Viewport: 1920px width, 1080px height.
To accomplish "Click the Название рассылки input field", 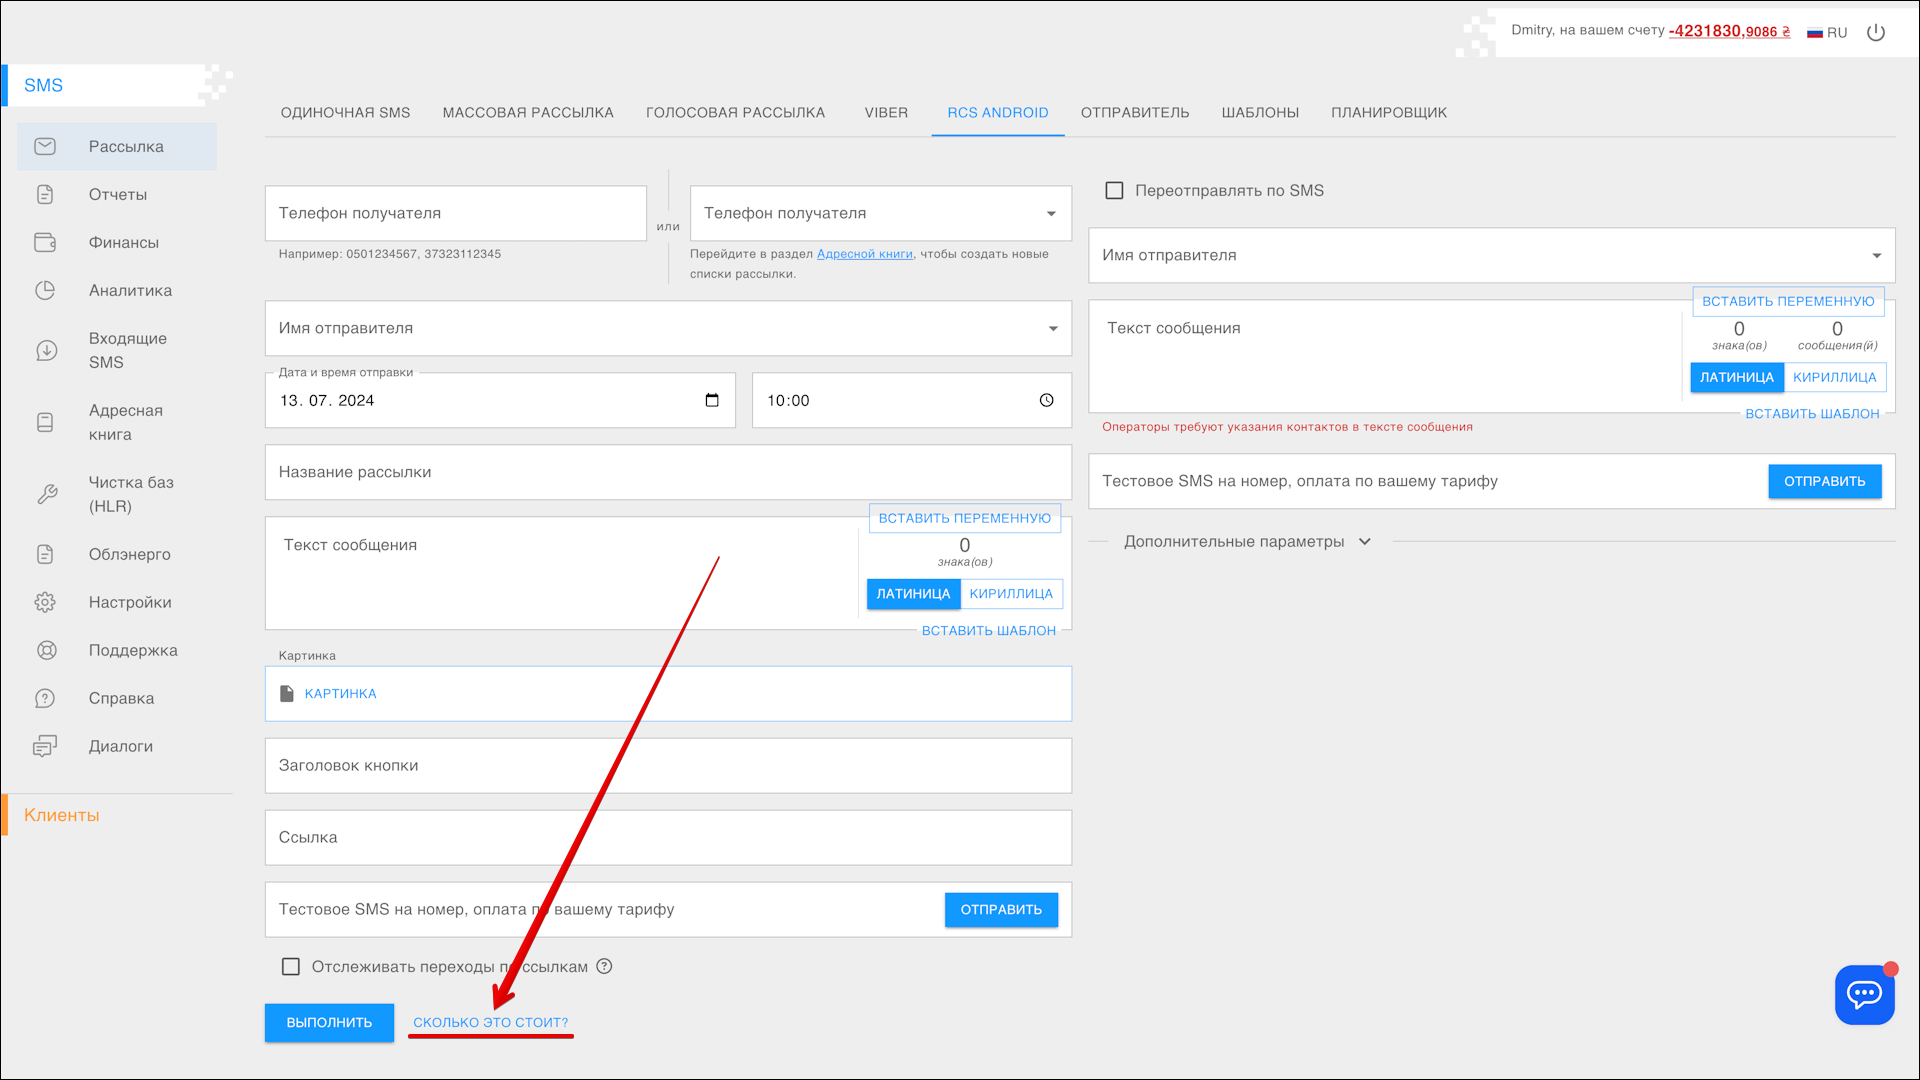I will coord(667,472).
